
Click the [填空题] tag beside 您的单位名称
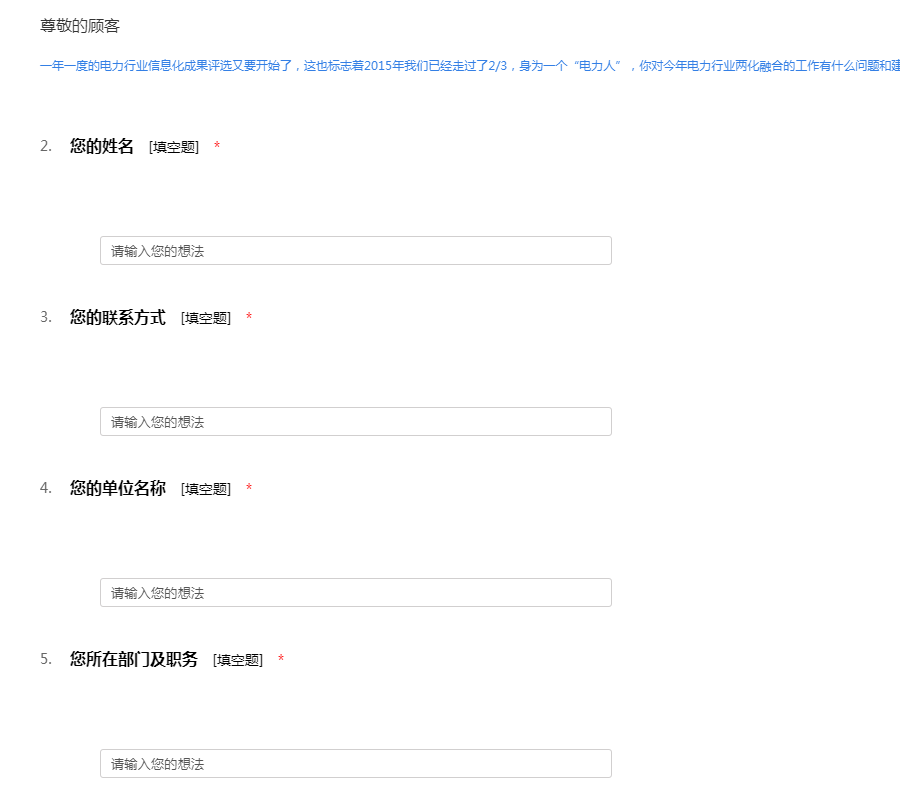206,490
